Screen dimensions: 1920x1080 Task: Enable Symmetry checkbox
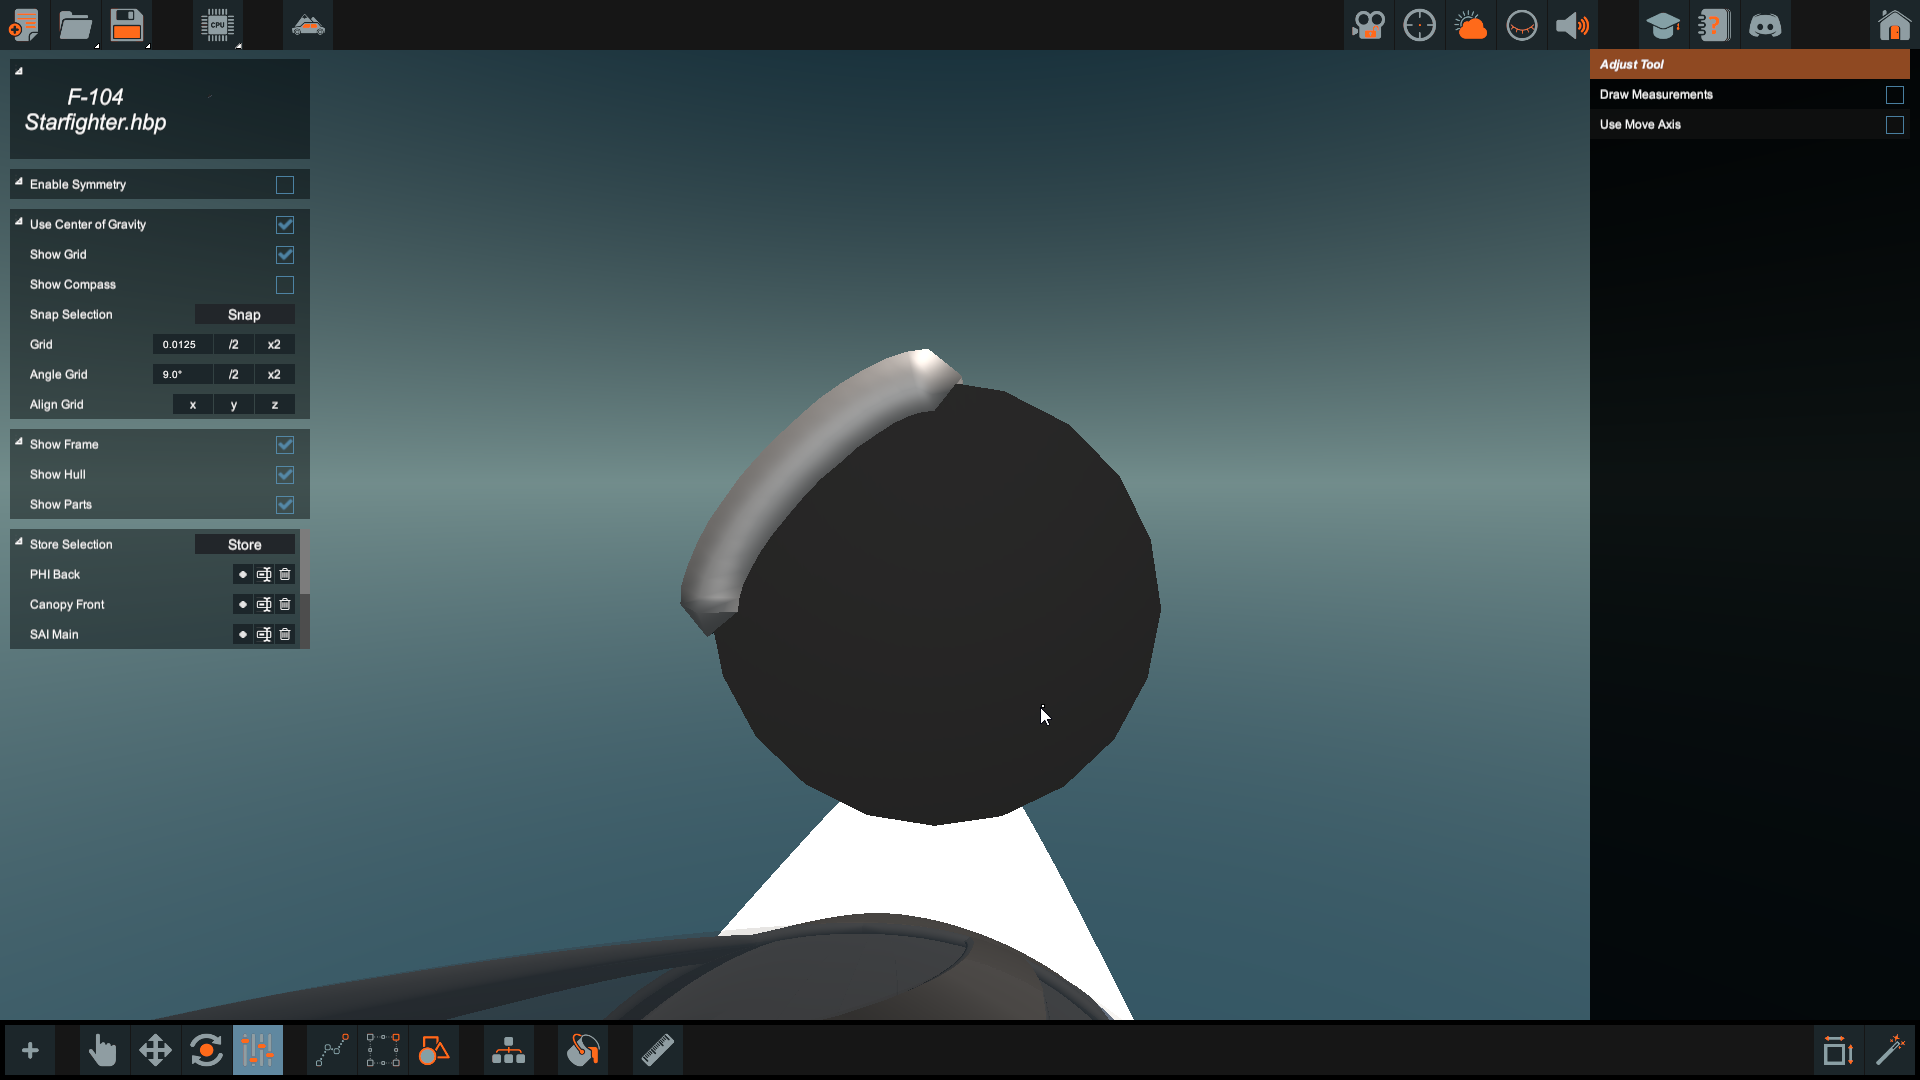[x=285, y=185]
